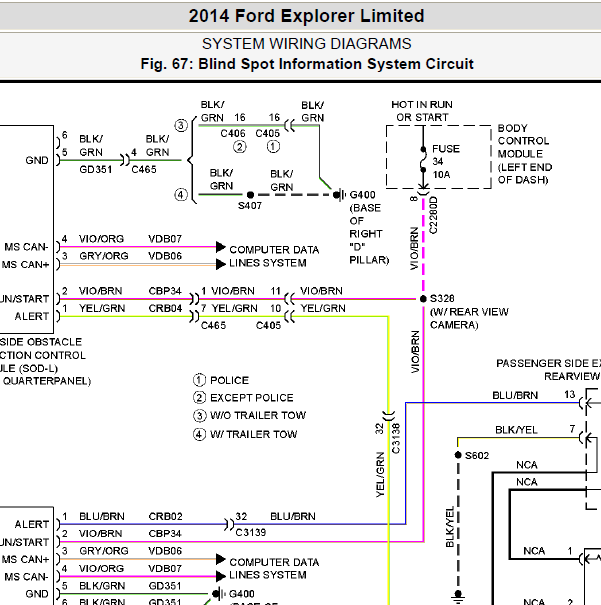601x605 pixels.
Task: Click the vertical 'YEL/GRN' wire label
Action: (x=380, y=475)
